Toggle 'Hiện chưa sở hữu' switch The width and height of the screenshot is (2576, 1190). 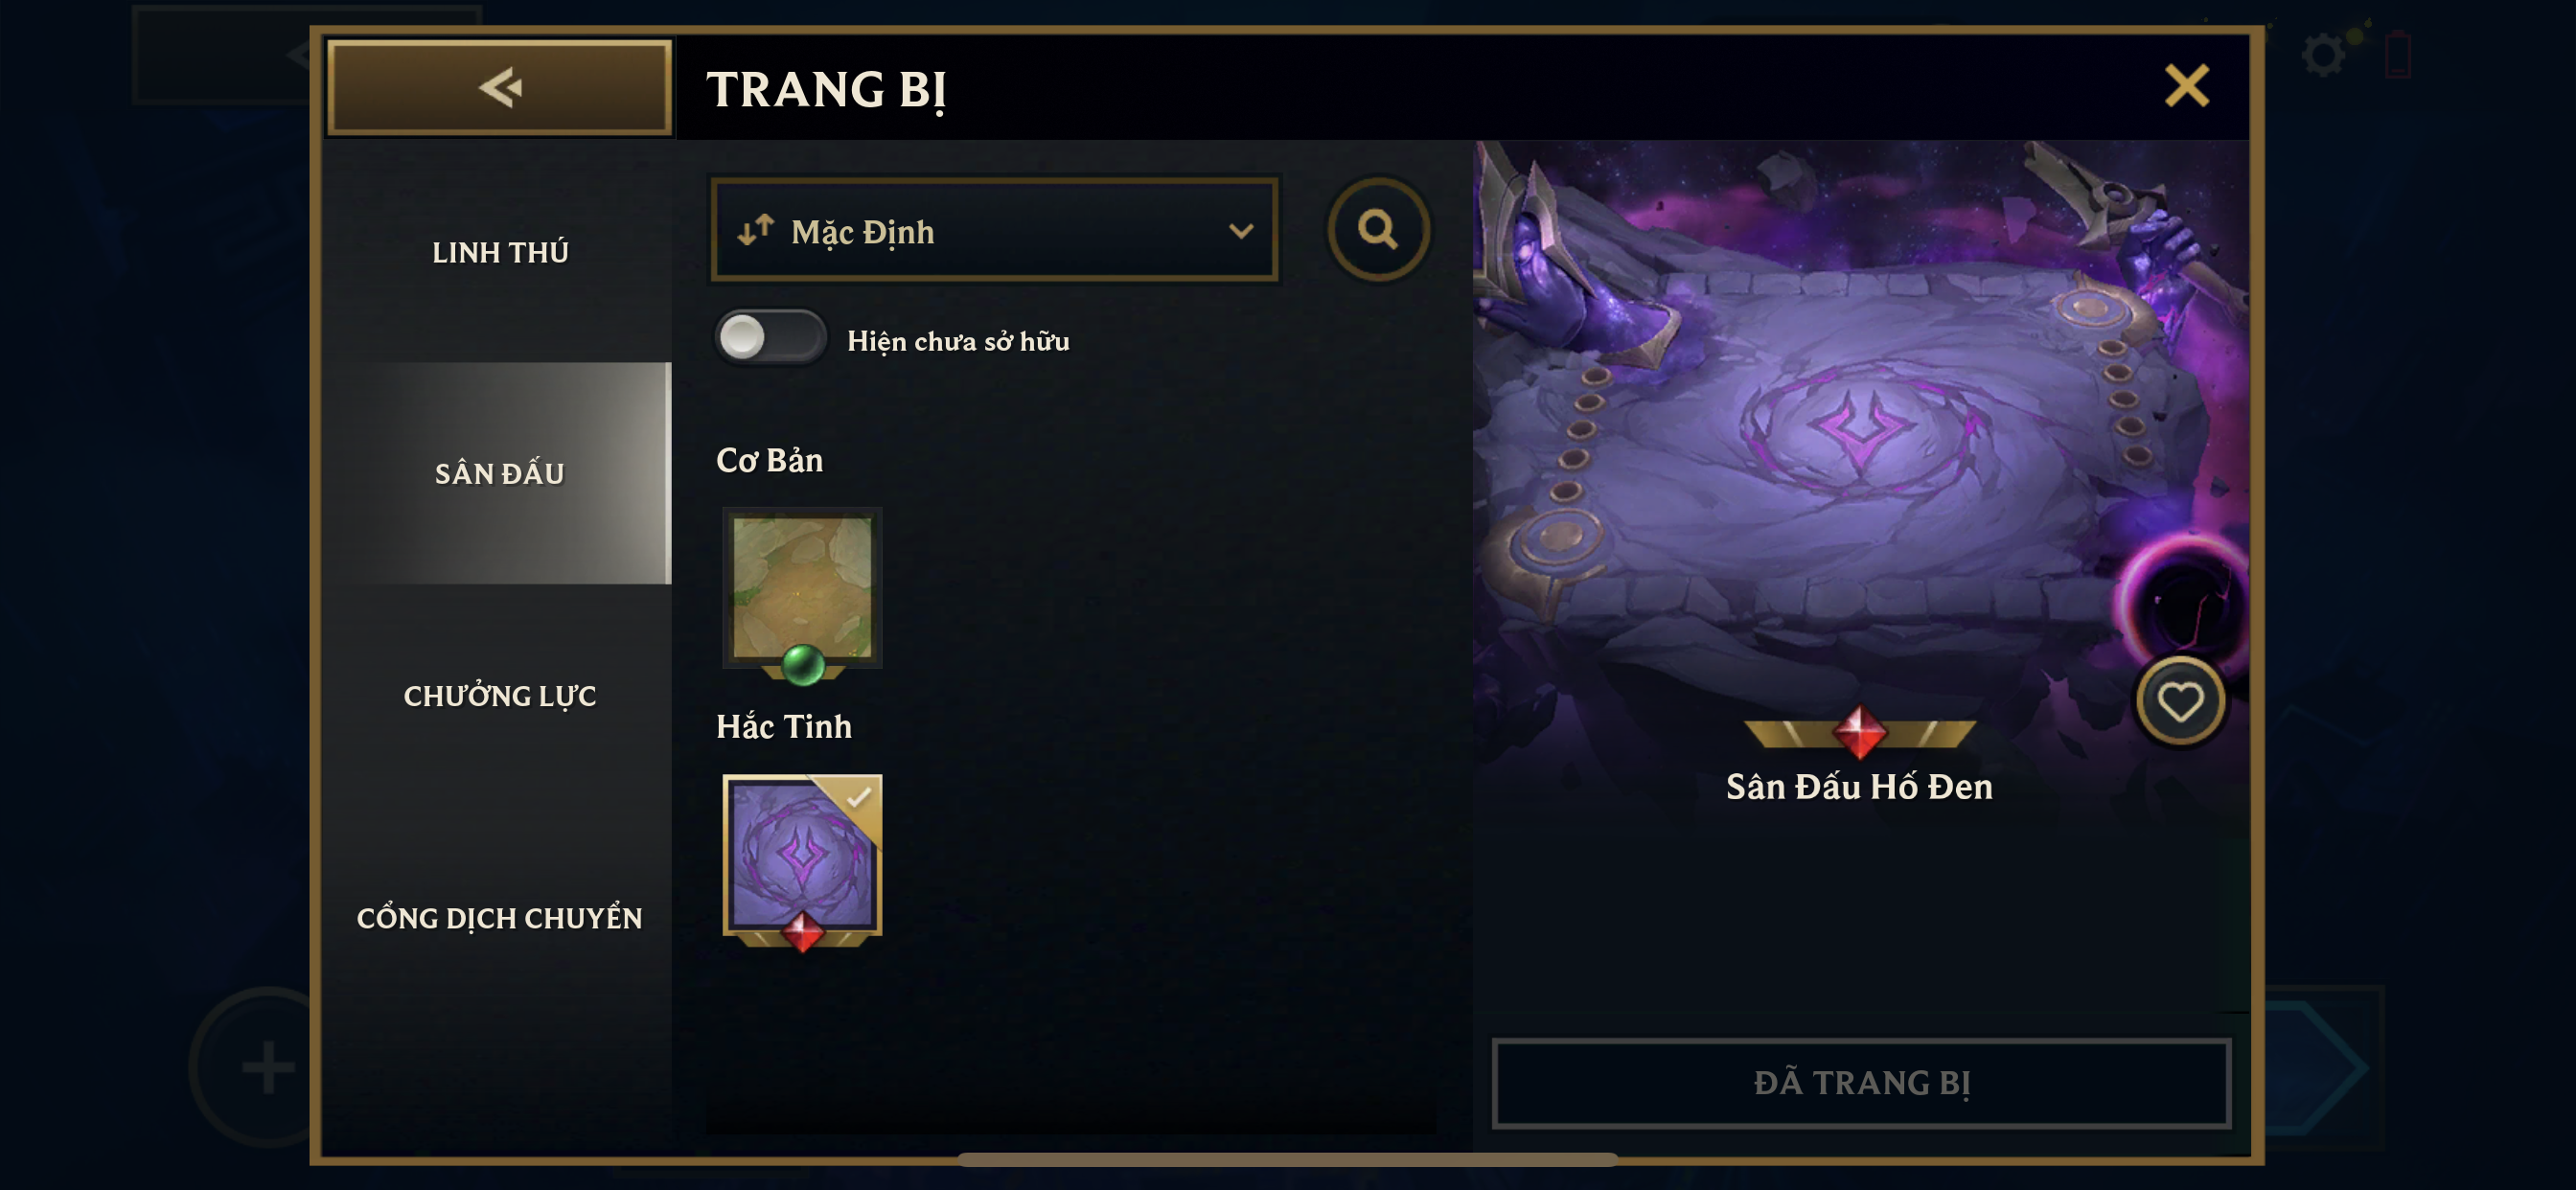pyautogui.click(x=769, y=337)
